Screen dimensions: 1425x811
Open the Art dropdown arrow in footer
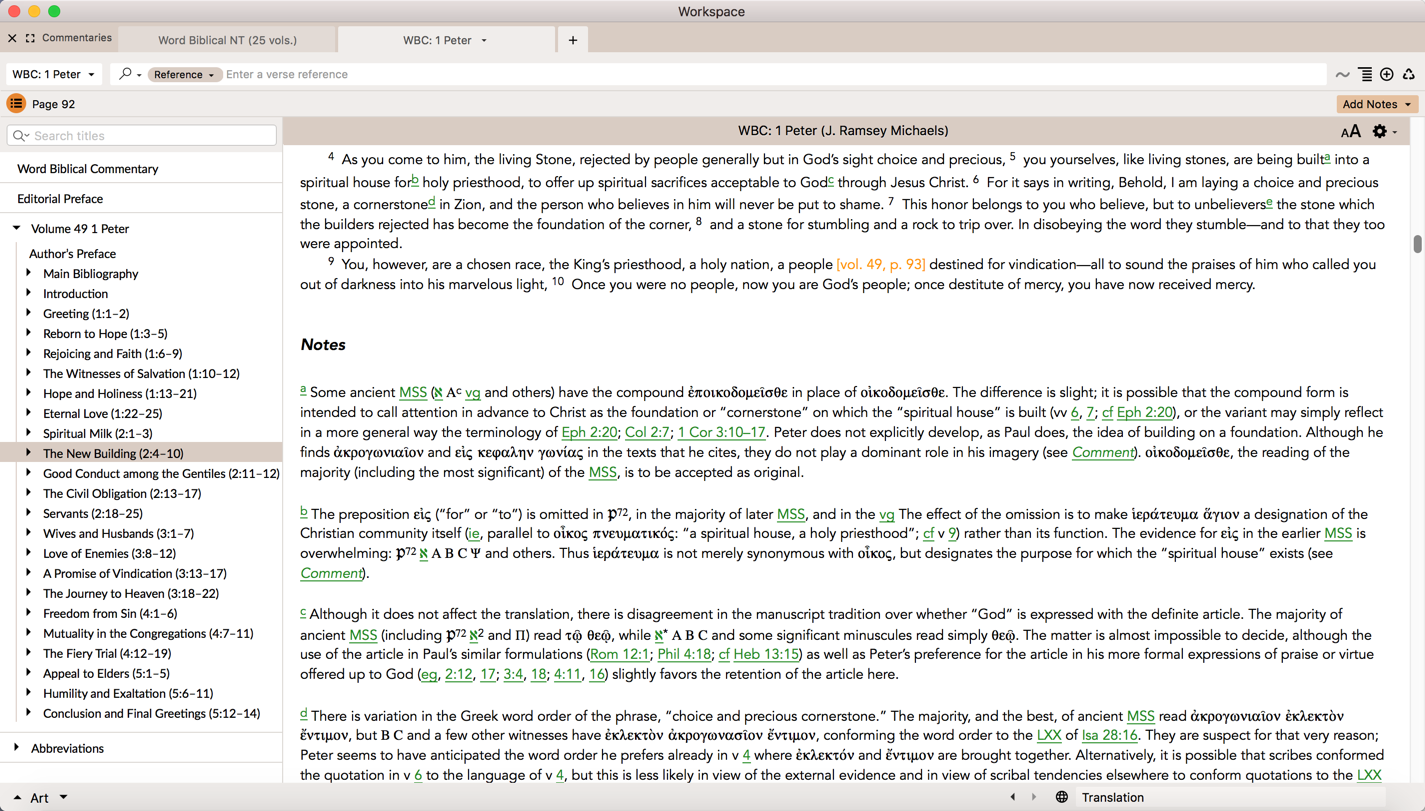[63, 797]
